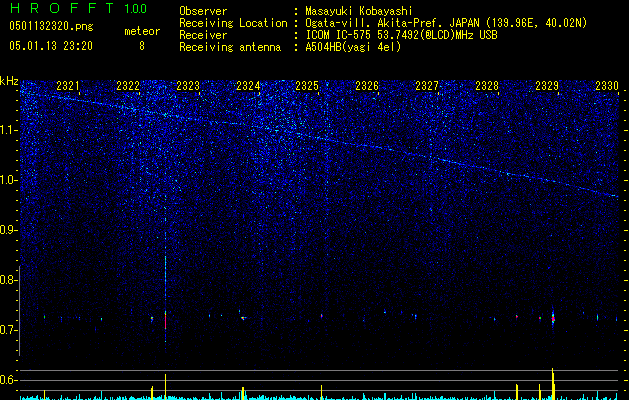Click the A504HB(yagi 4el) antenna text

(x=353, y=47)
